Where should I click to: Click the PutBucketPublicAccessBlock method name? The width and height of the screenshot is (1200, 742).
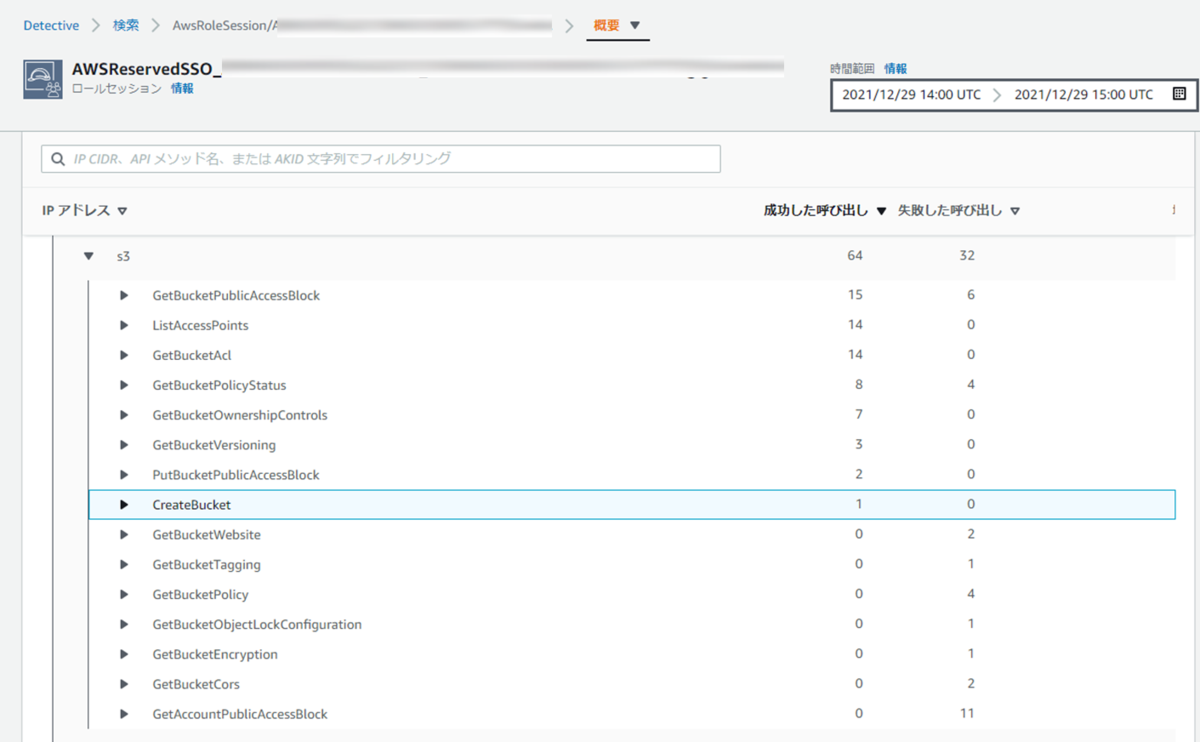point(236,475)
